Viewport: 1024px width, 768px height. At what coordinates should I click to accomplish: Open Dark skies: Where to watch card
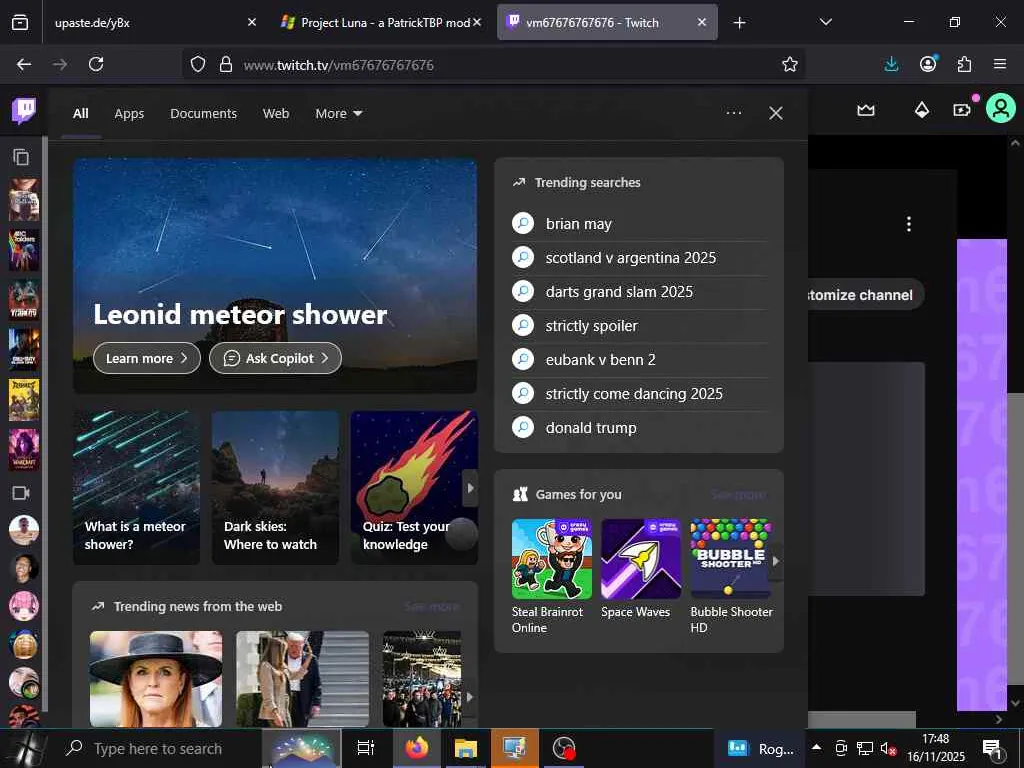275,487
